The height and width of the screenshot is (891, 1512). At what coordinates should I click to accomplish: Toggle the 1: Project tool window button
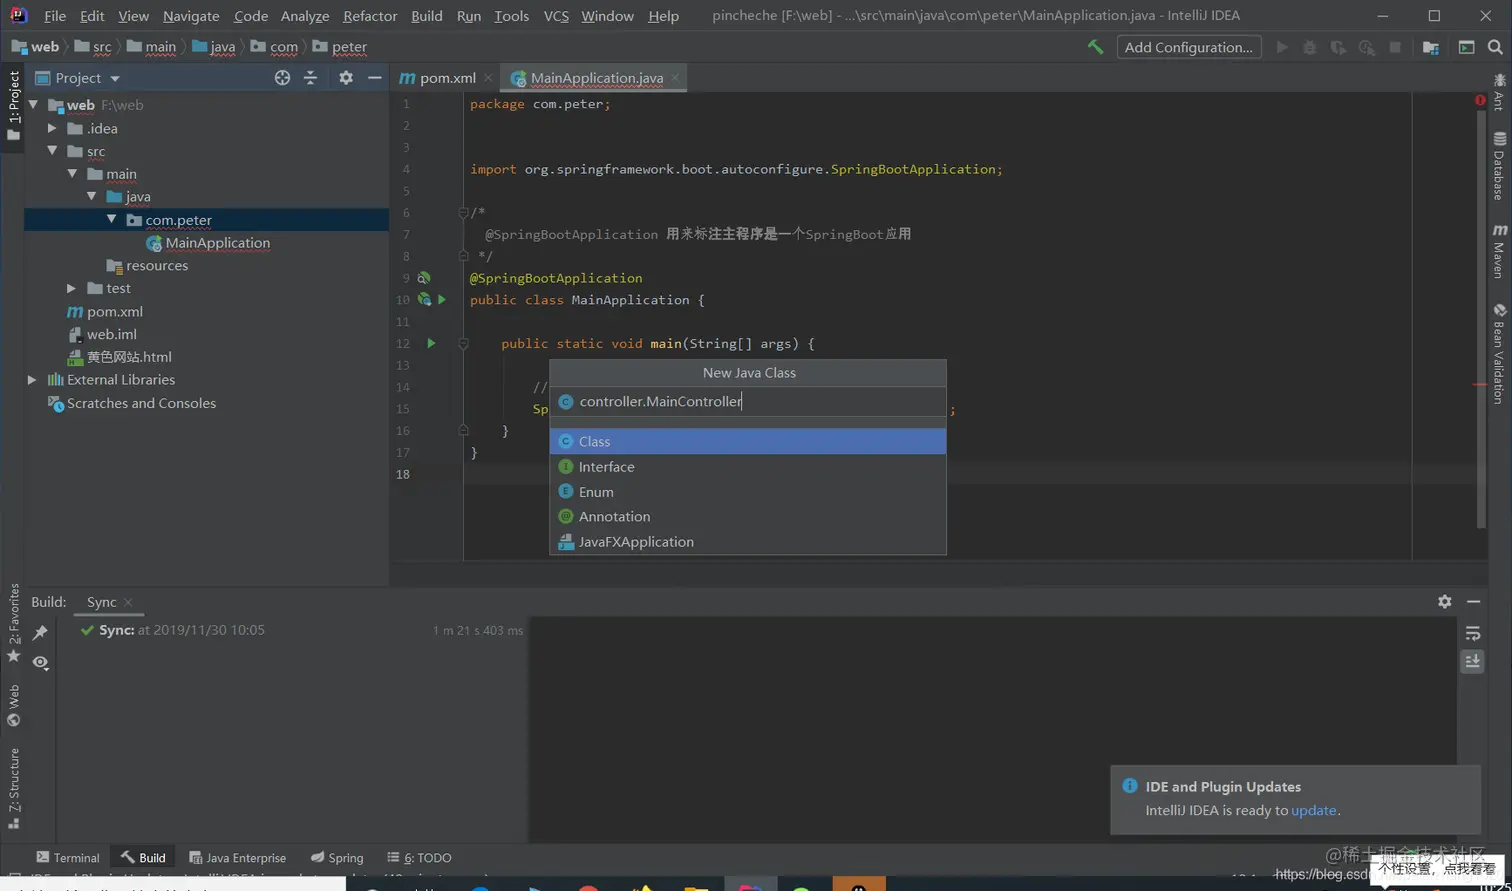pyautogui.click(x=13, y=107)
